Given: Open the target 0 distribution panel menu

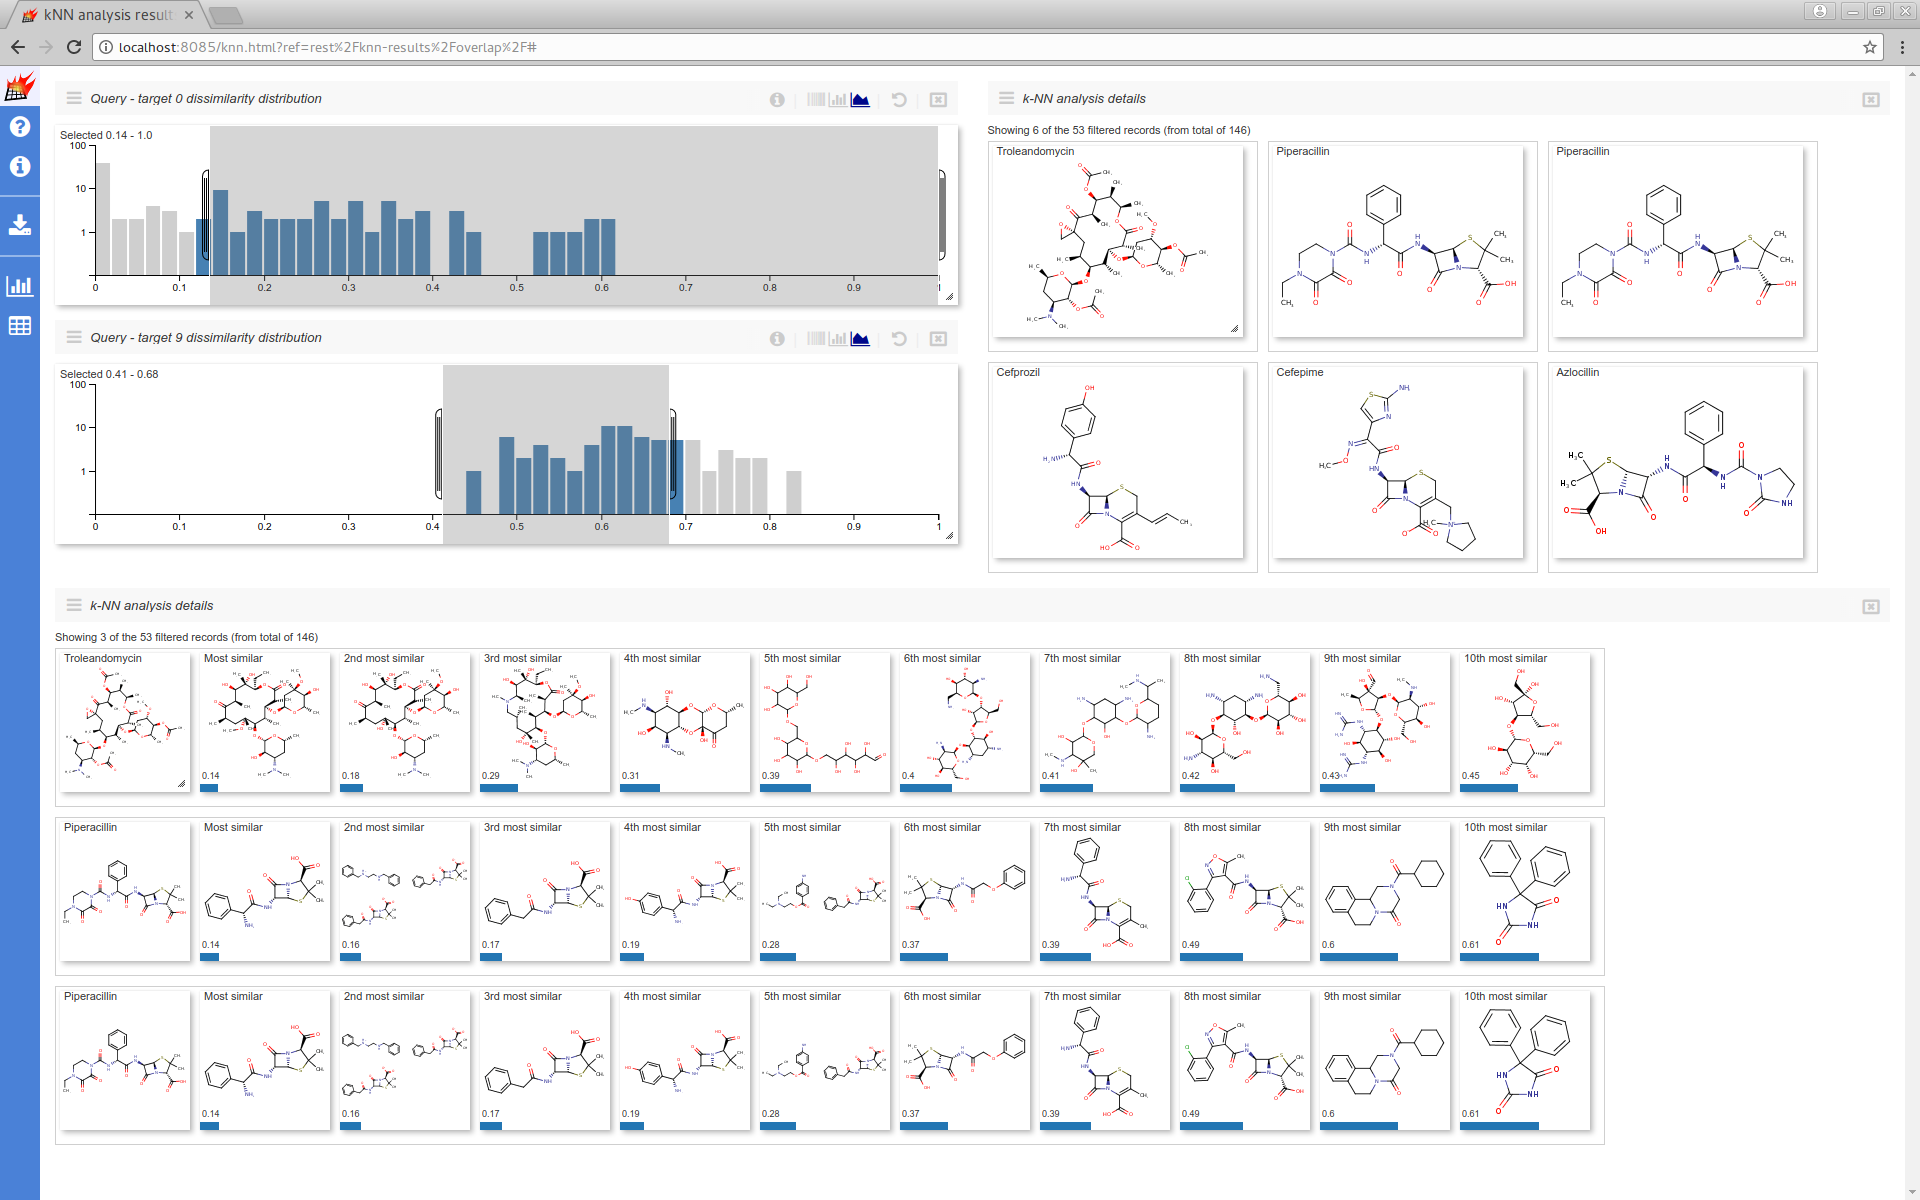Looking at the screenshot, I should point(74,98).
